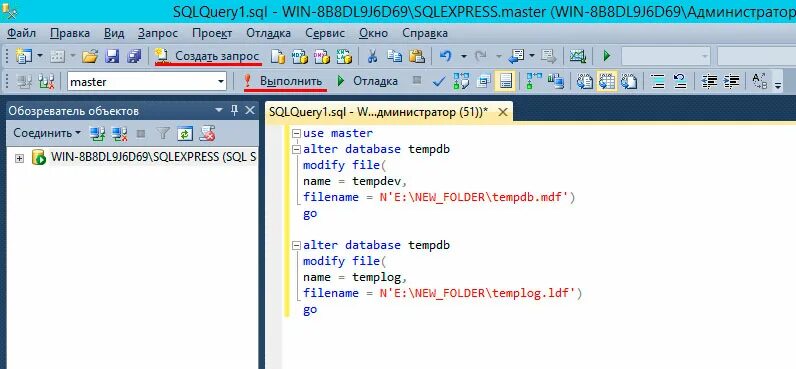796x369 pixels.
Task: Open the new project dropdown arrow
Action: point(40,56)
